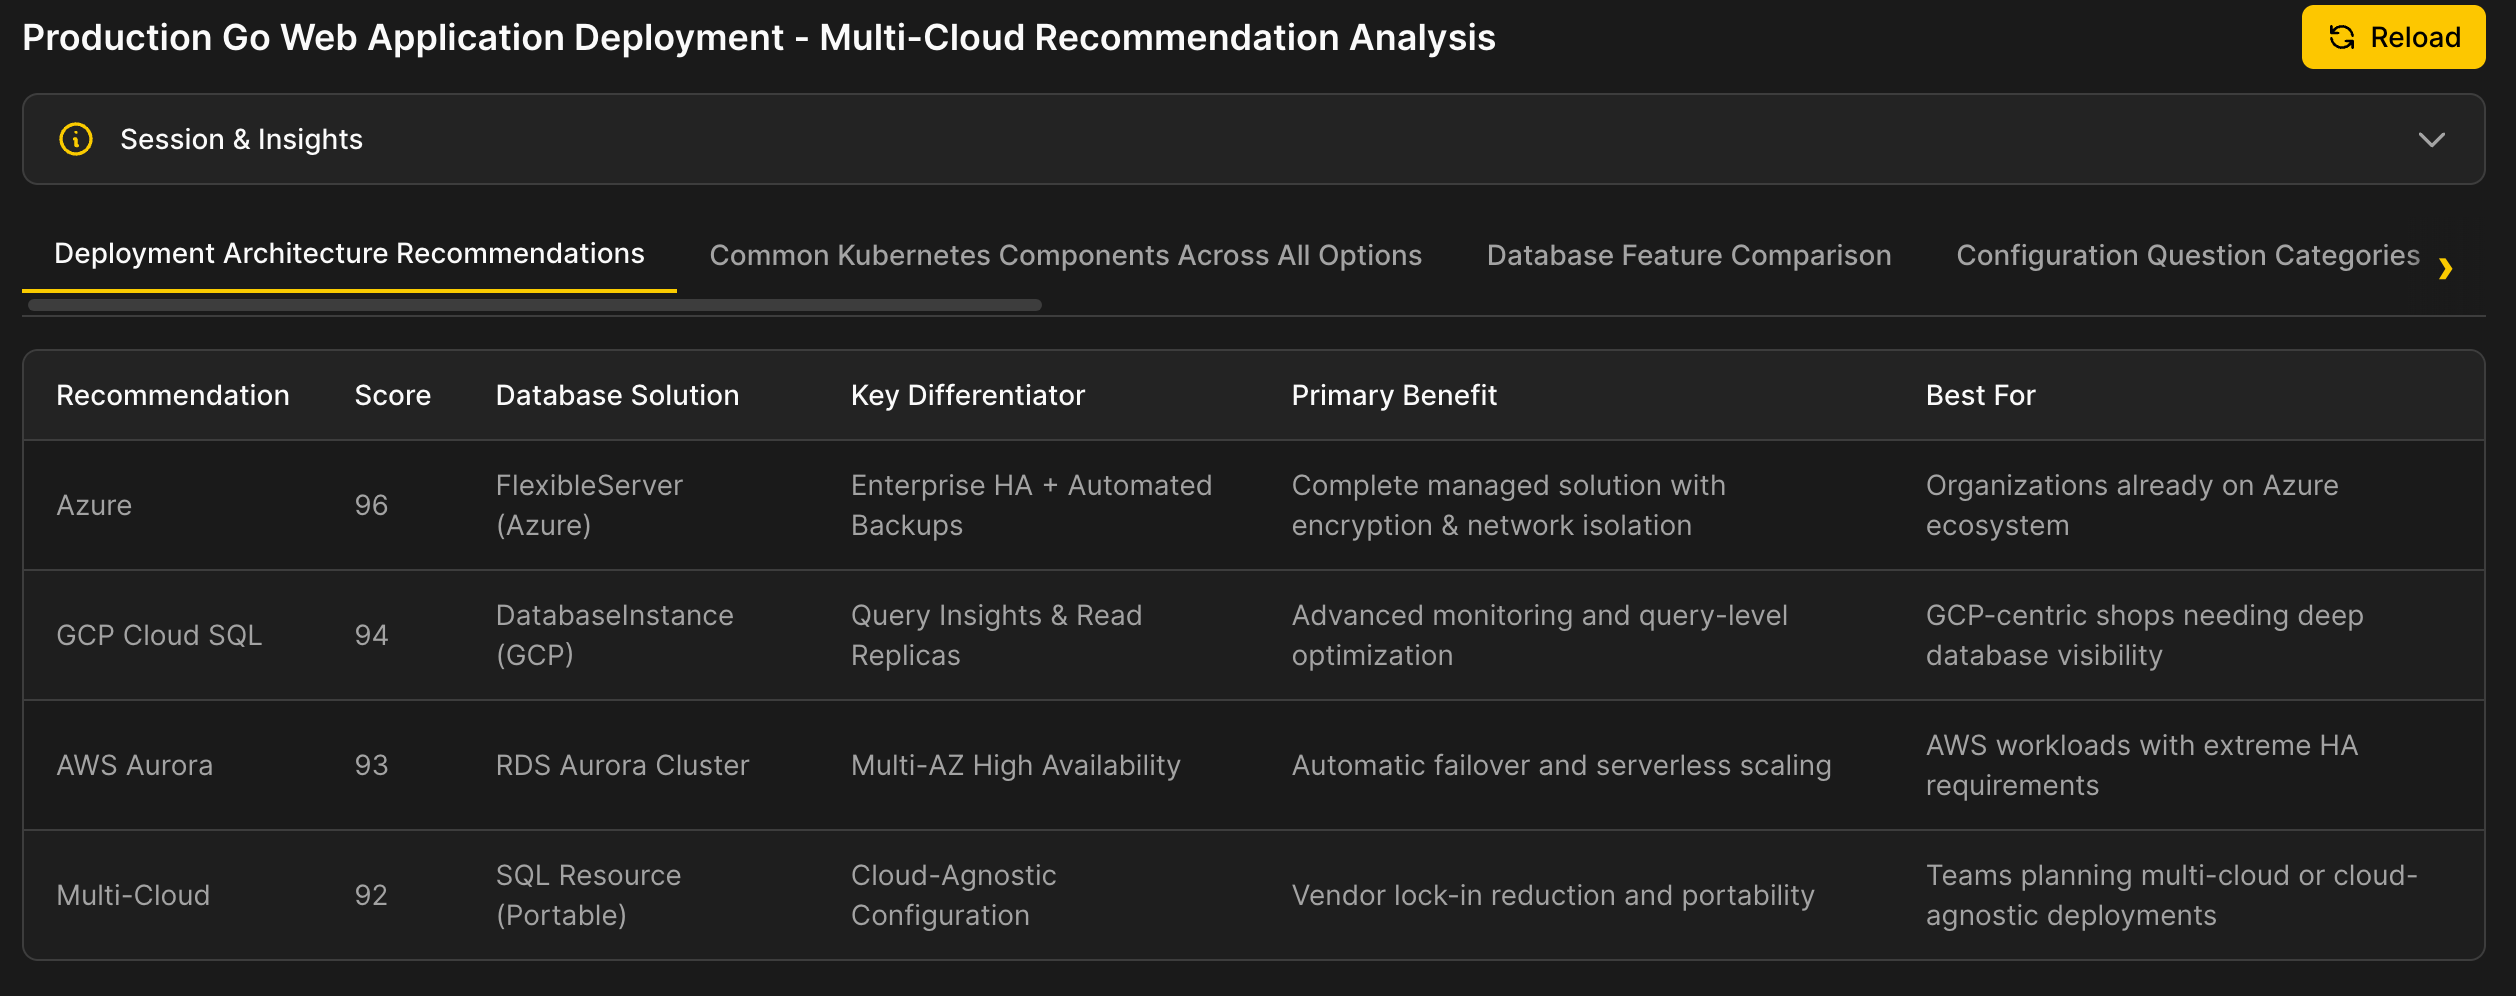Click the yellow info icon beside Session & Insights
This screenshot has height=996, width=2516.
pyautogui.click(x=75, y=139)
